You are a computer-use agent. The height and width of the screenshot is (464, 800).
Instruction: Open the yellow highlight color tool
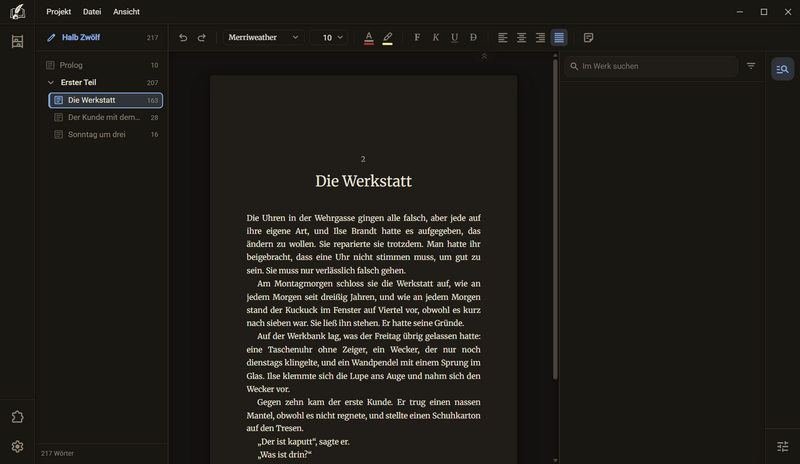[x=388, y=38]
